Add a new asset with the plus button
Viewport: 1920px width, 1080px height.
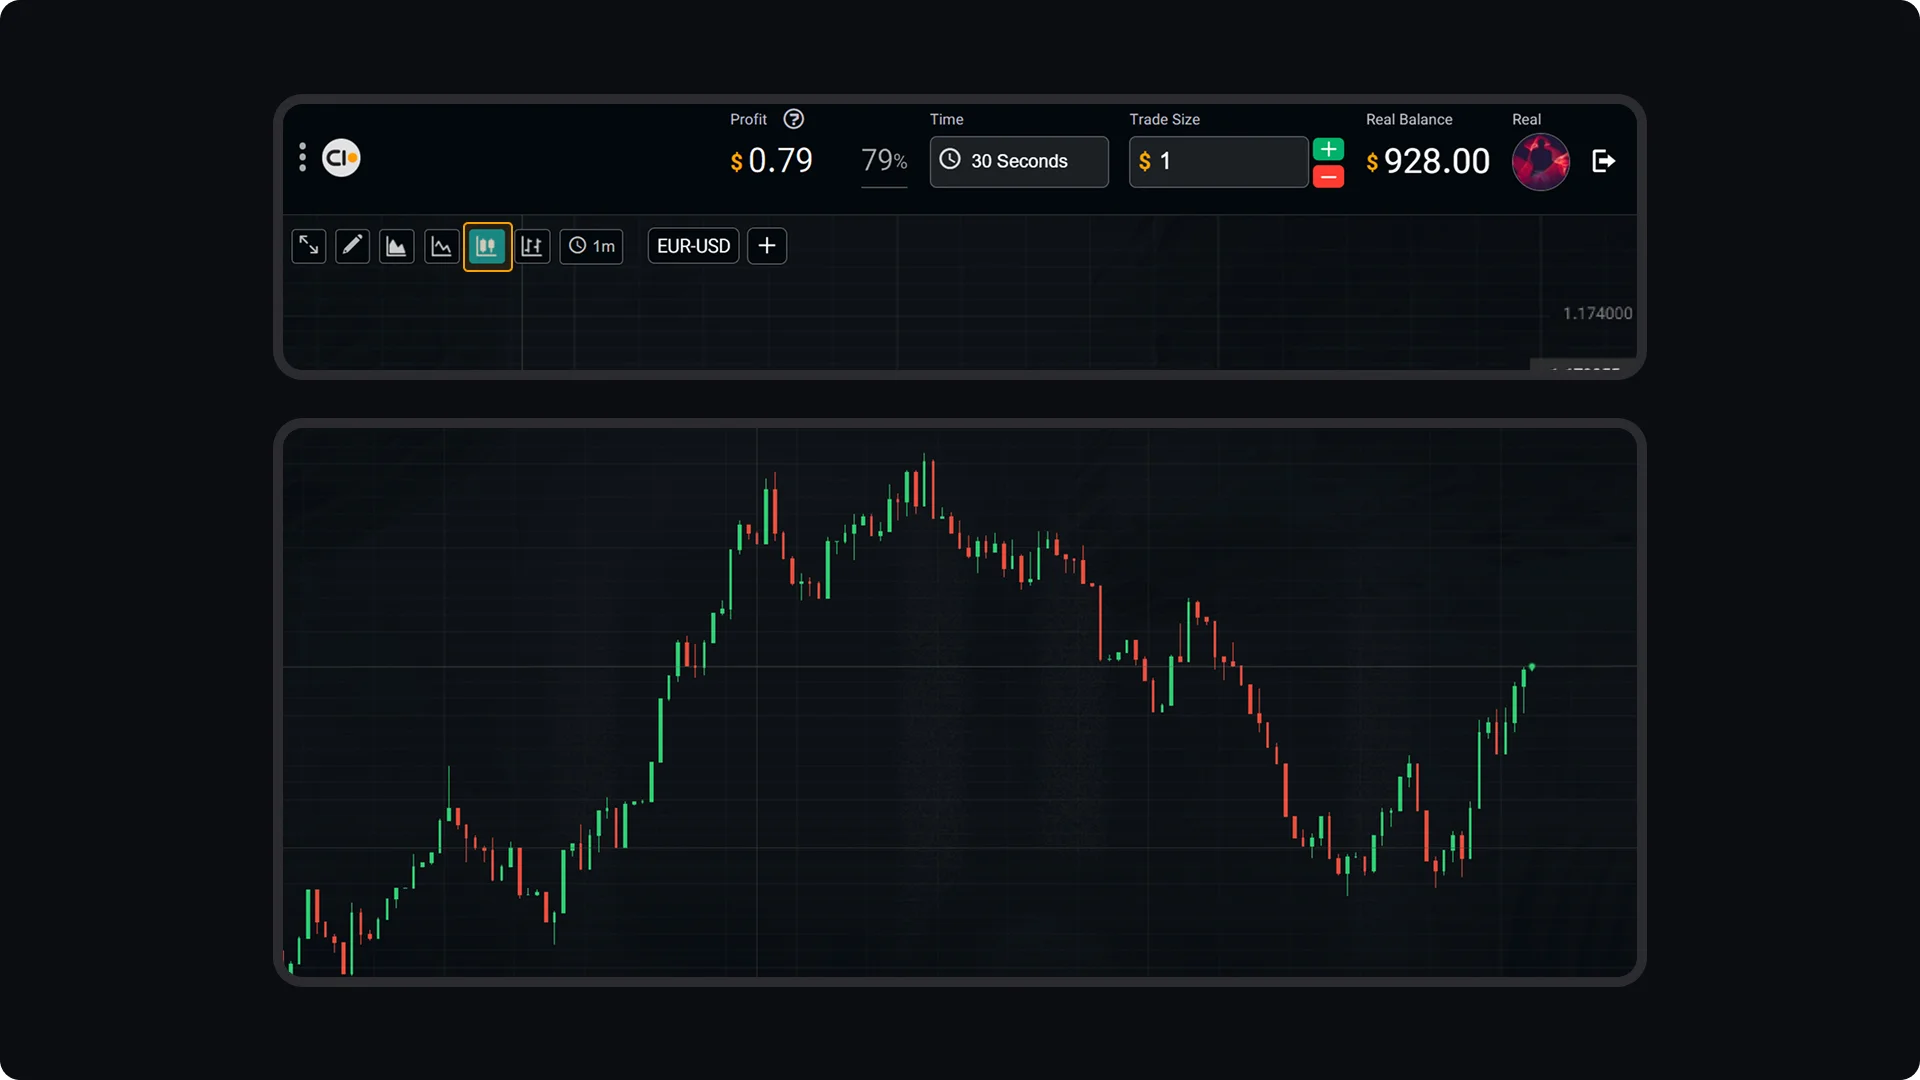(766, 246)
